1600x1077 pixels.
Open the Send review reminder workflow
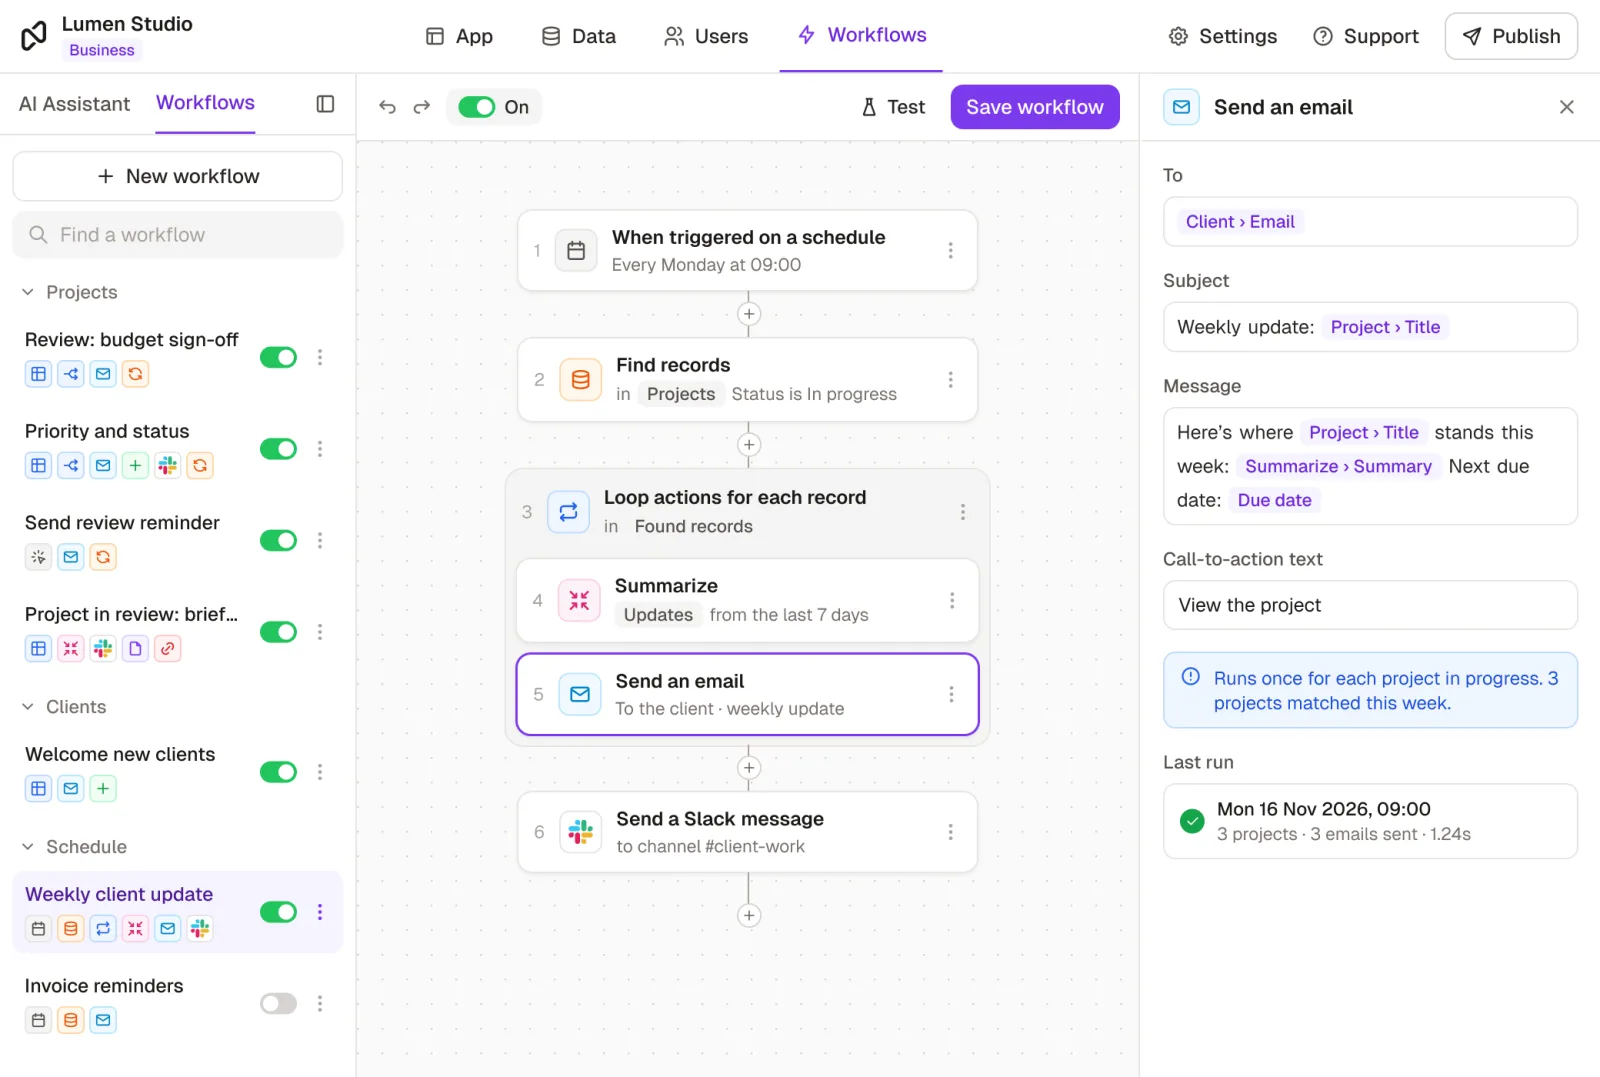click(122, 523)
